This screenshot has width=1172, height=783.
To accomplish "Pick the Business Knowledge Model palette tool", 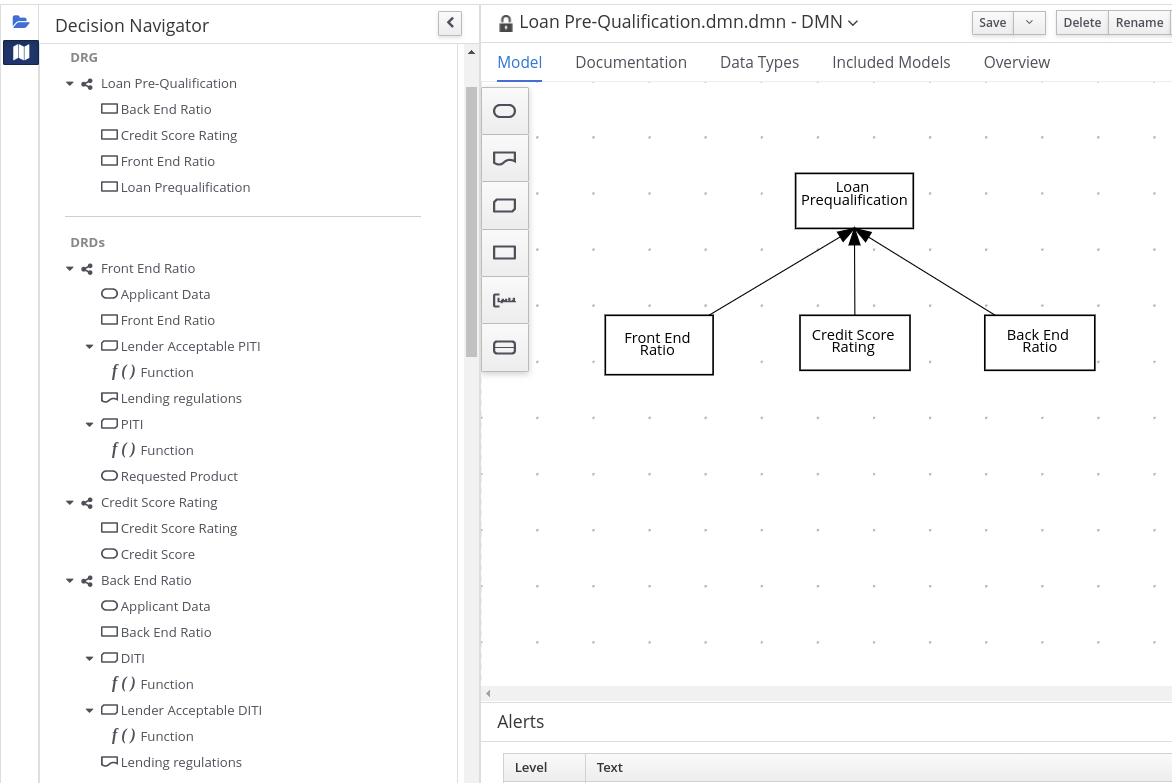I will coord(505,206).
